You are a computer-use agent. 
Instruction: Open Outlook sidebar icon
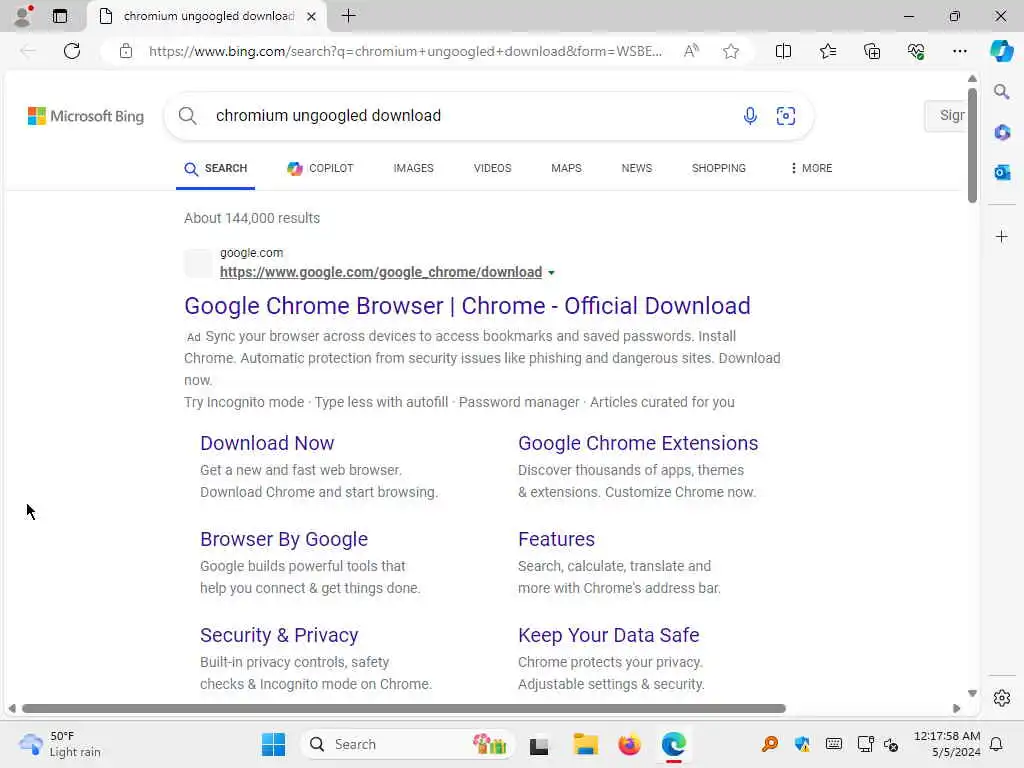1002,172
